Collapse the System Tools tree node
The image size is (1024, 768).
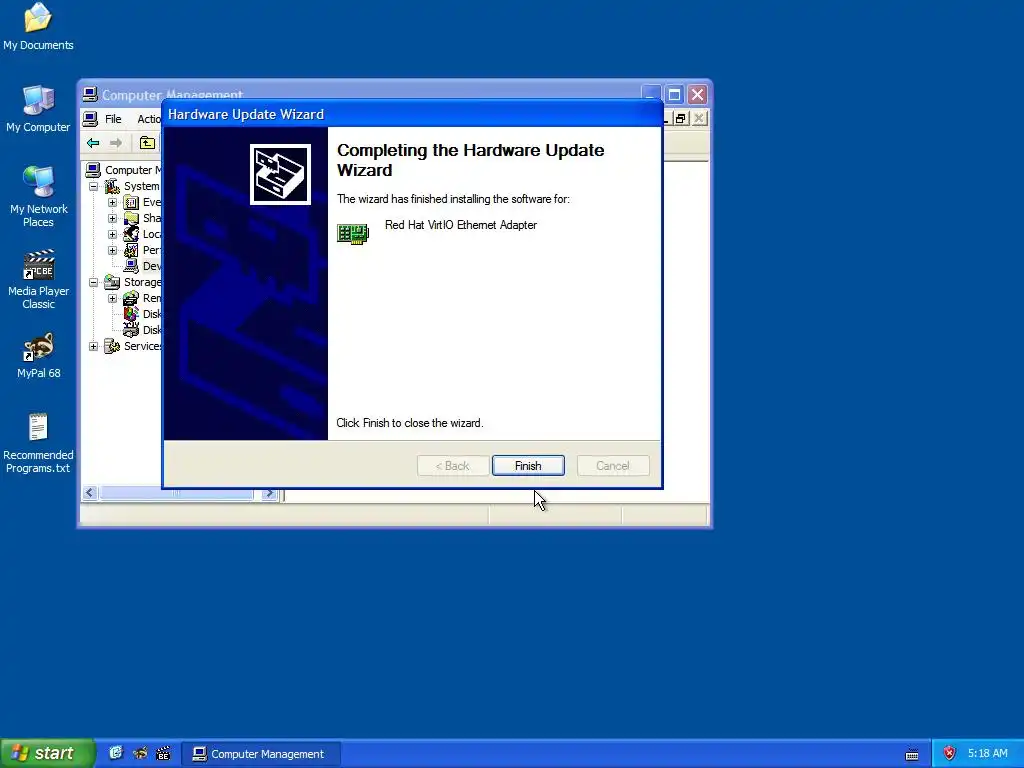coord(93,187)
